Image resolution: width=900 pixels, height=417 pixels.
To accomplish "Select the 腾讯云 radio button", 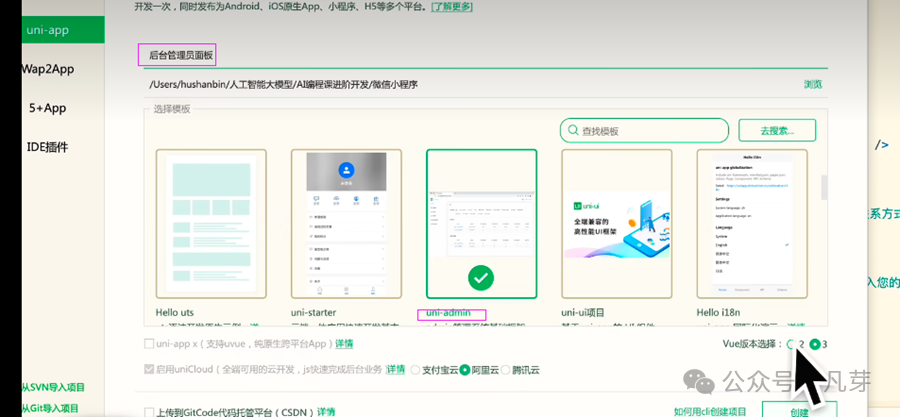I will click(x=506, y=370).
